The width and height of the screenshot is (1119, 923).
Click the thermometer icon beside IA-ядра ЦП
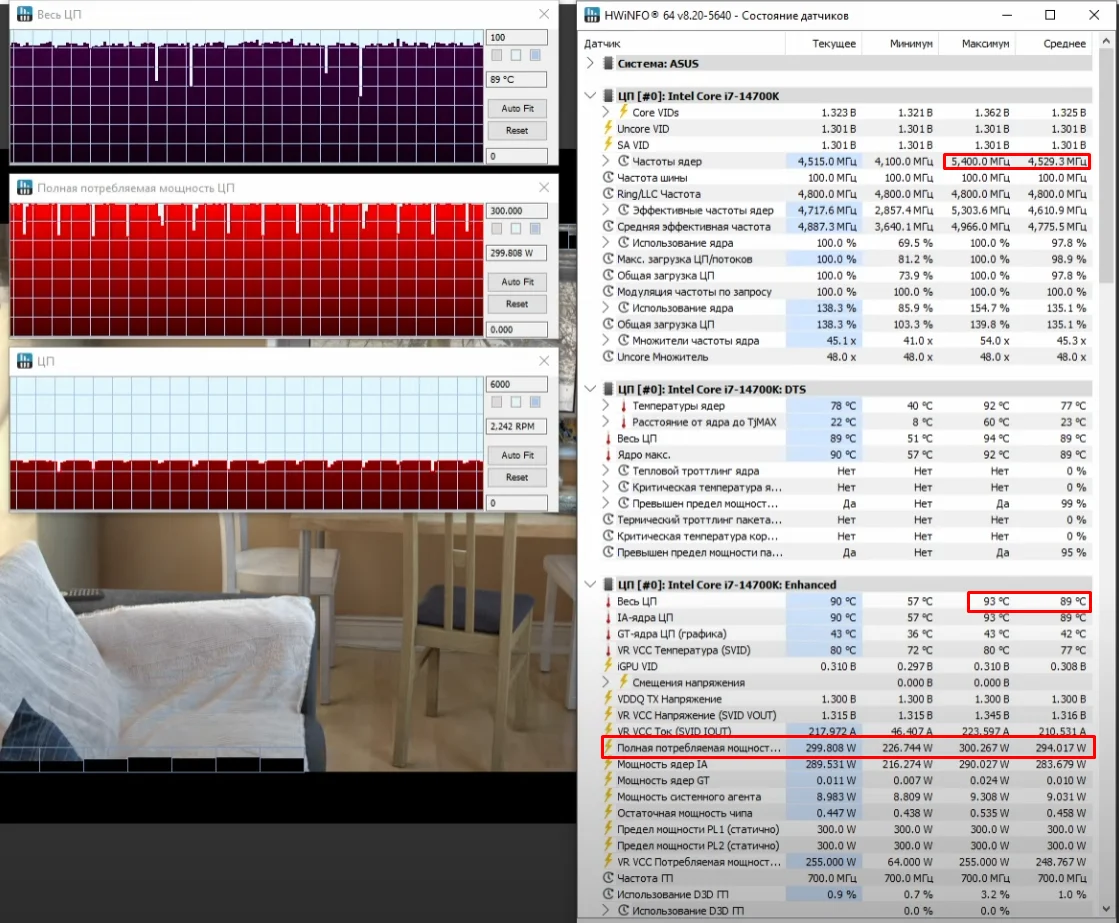pos(608,617)
